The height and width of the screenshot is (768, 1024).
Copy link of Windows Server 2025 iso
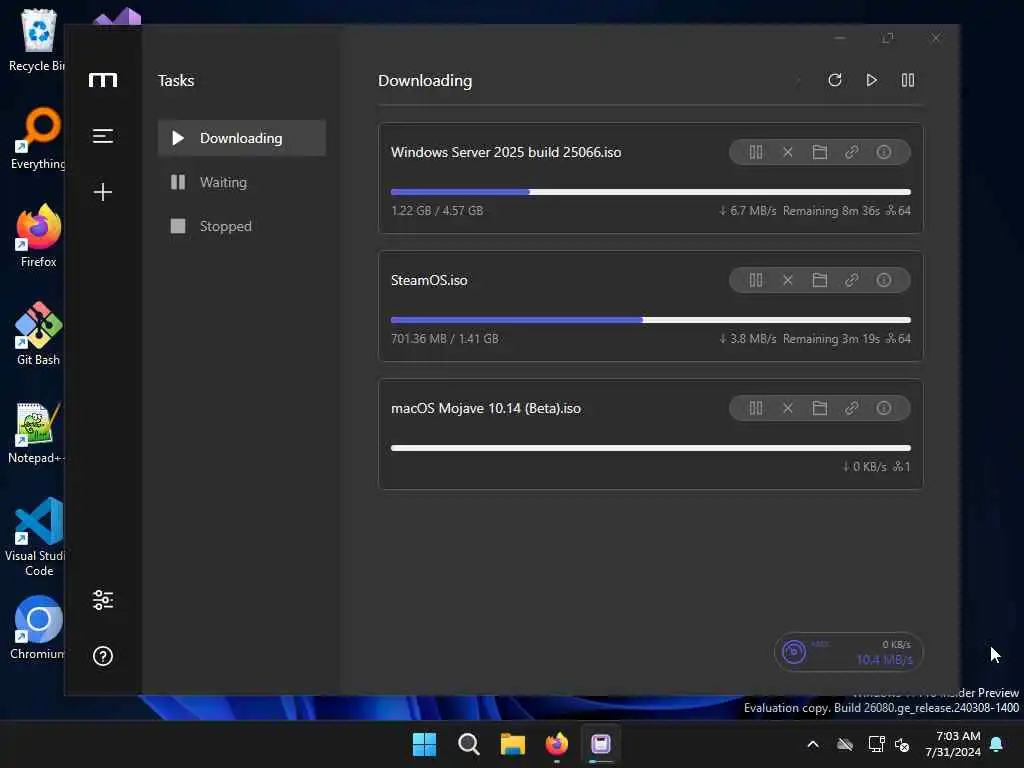852,152
